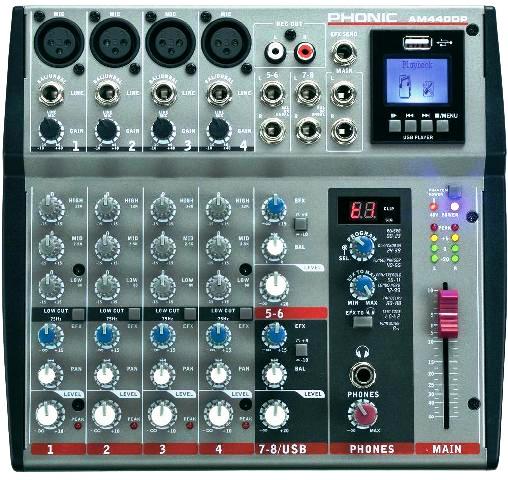Toggle the channel 3 LOW CUT button
Viewport: 508px width, 480px height.
190,314
